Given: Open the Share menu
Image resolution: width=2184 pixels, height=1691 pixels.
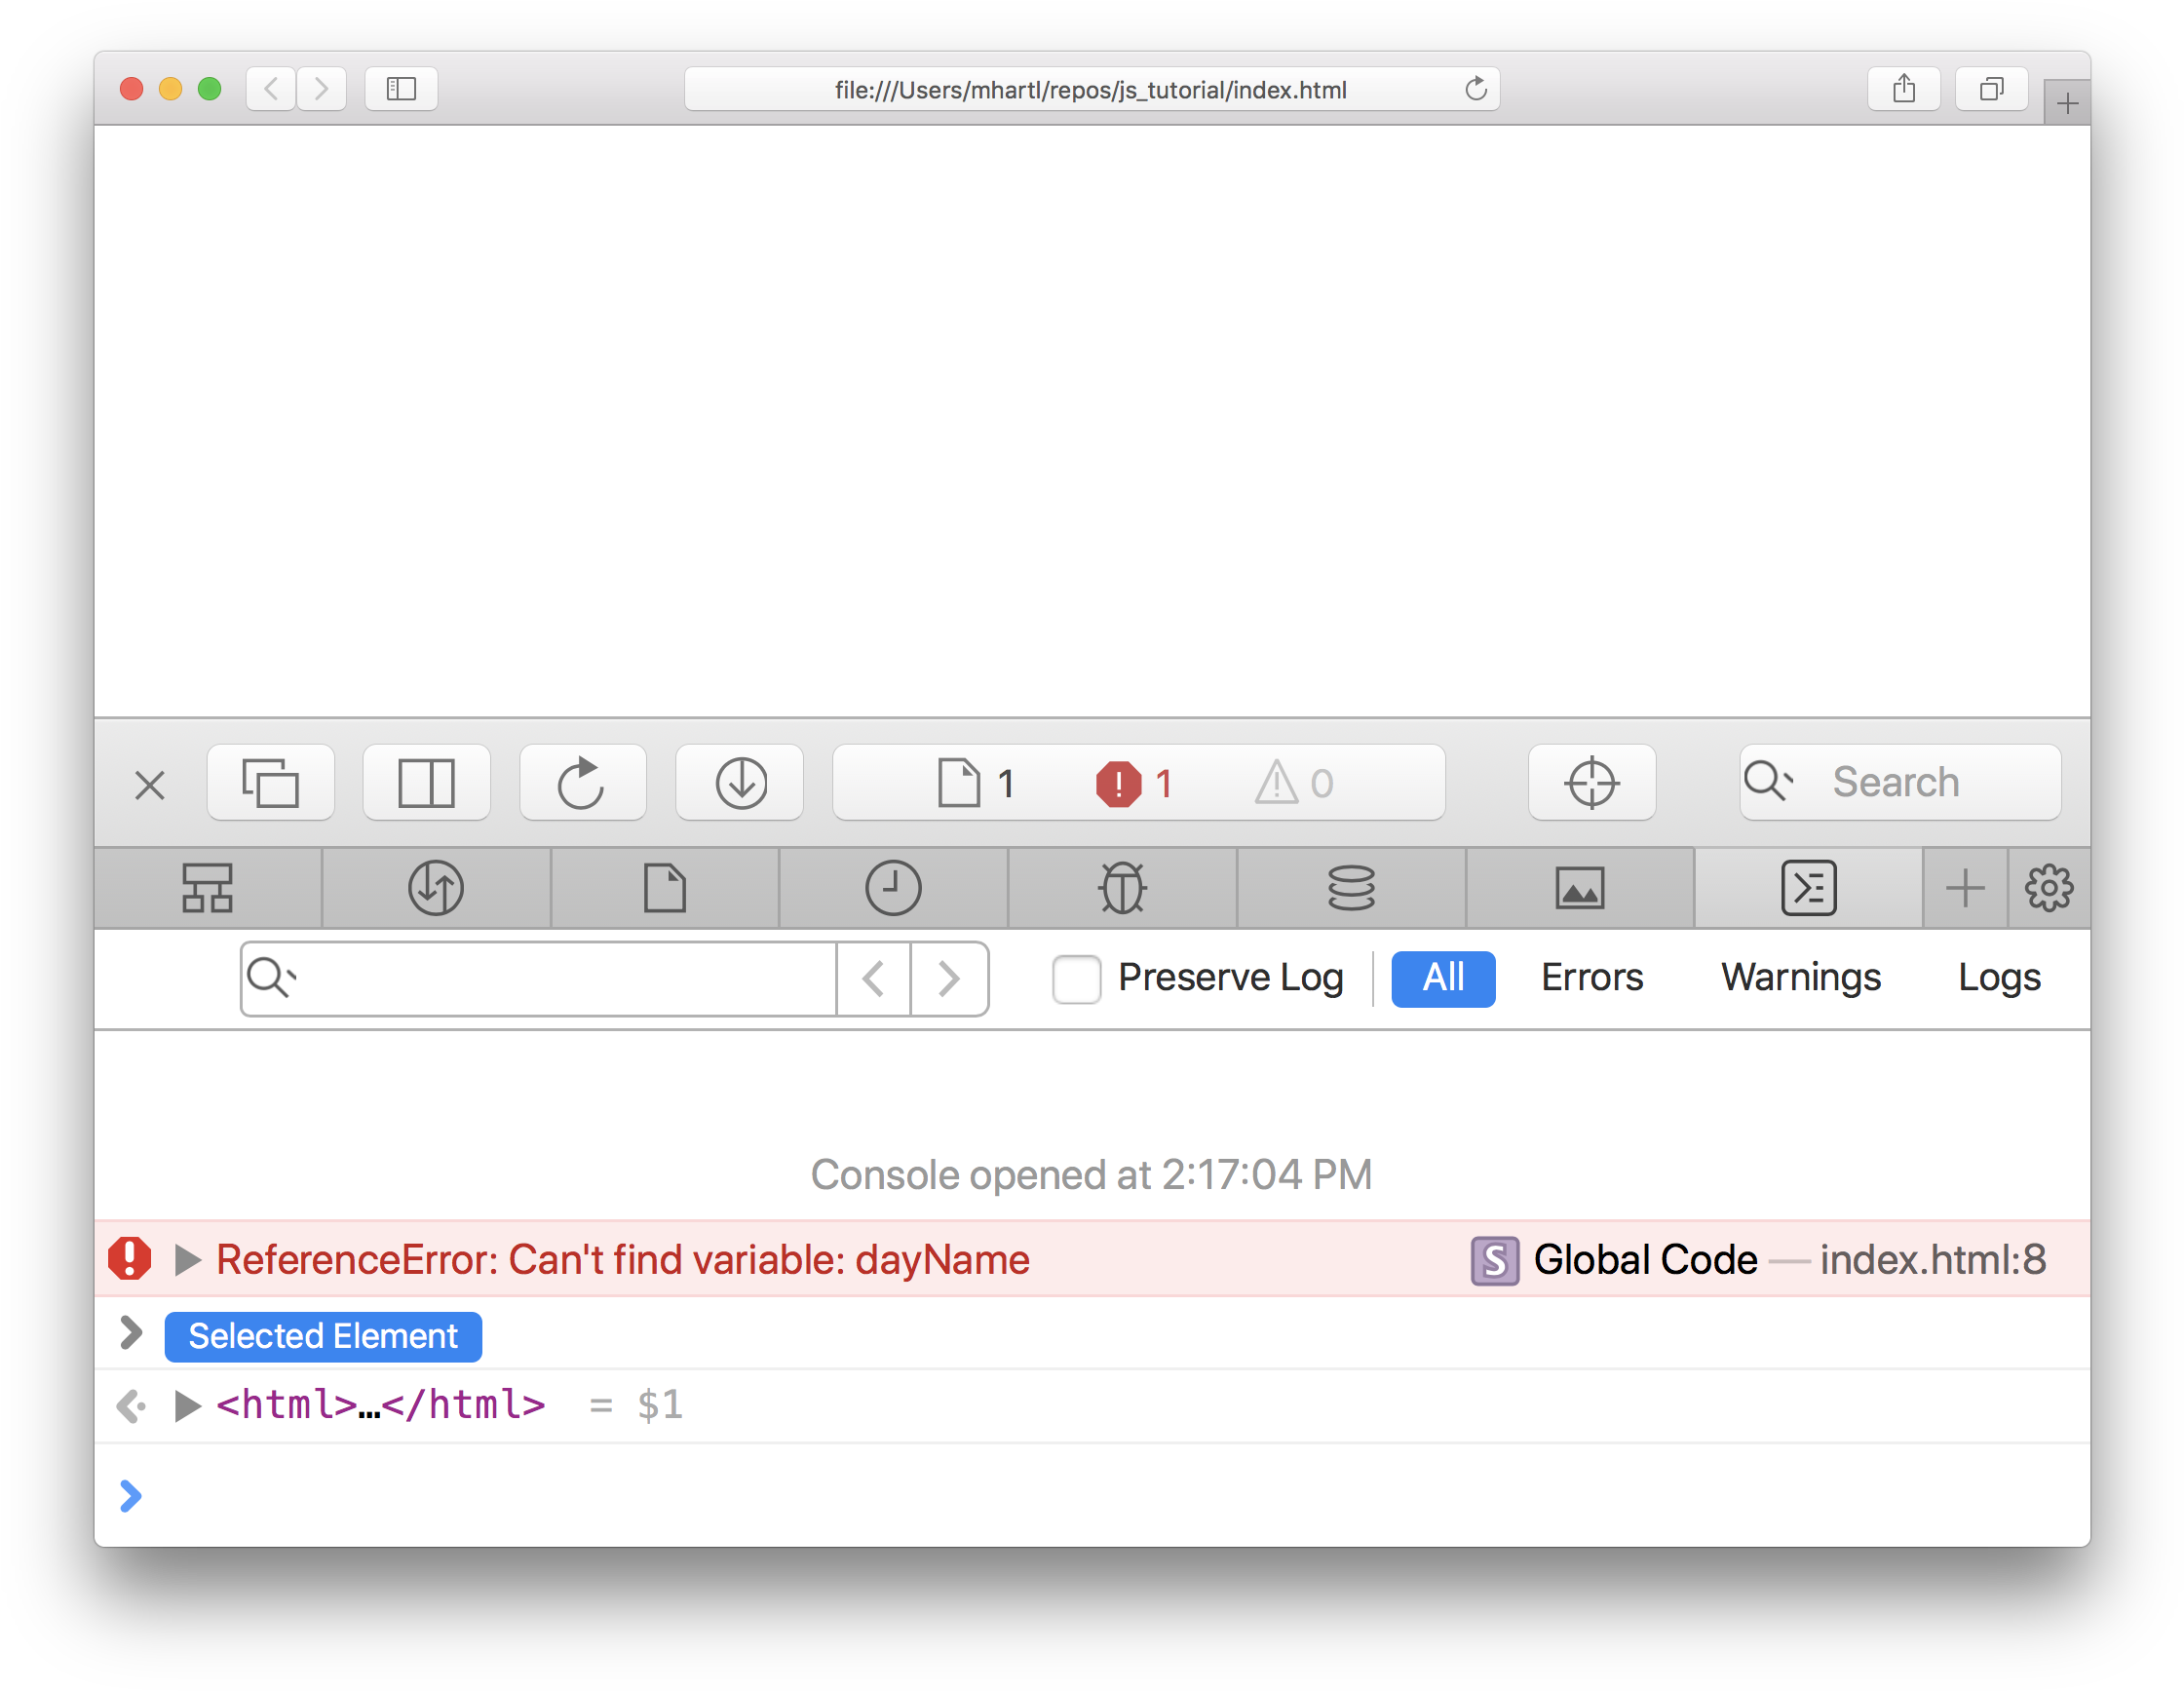Looking at the screenshot, I should coord(1904,89).
